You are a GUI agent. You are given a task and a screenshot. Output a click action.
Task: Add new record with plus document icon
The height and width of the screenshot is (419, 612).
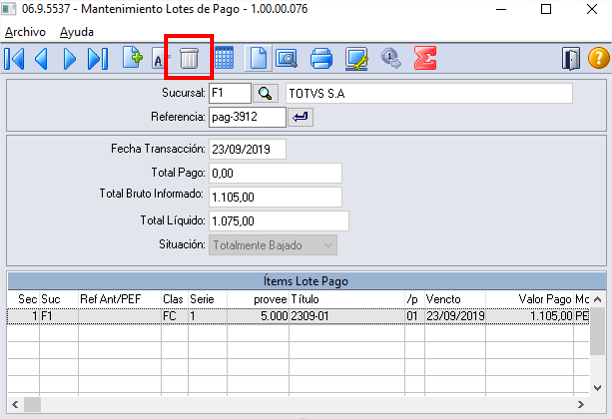click(132, 58)
